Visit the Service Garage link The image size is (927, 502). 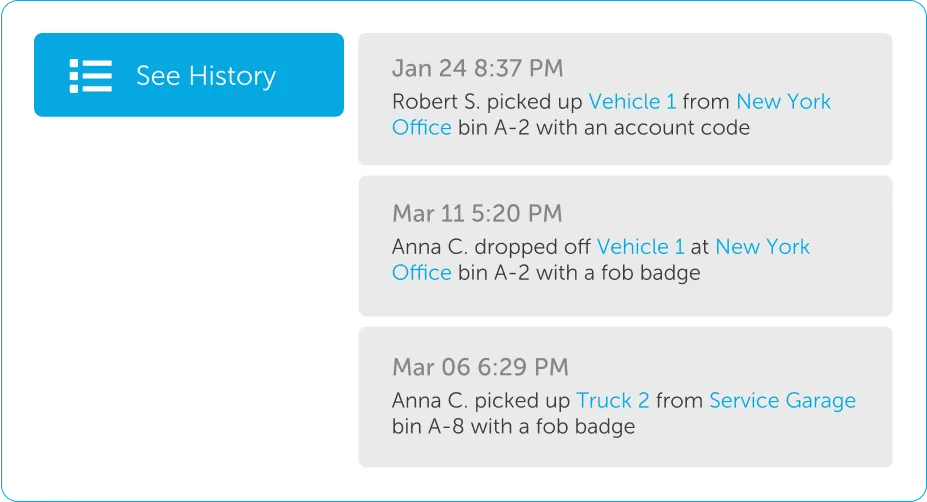(x=782, y=400)
